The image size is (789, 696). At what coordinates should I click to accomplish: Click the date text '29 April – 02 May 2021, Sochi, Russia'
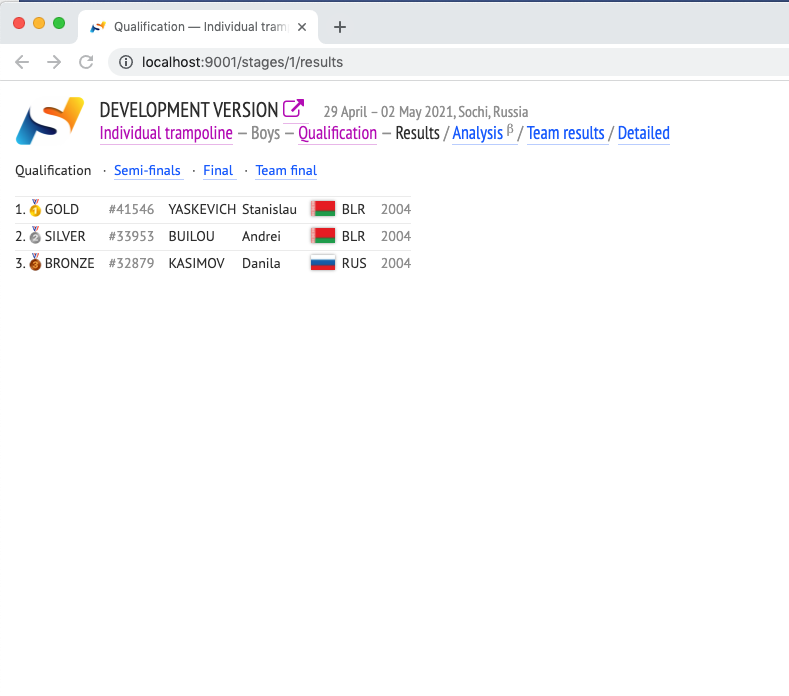click(426, 112)
